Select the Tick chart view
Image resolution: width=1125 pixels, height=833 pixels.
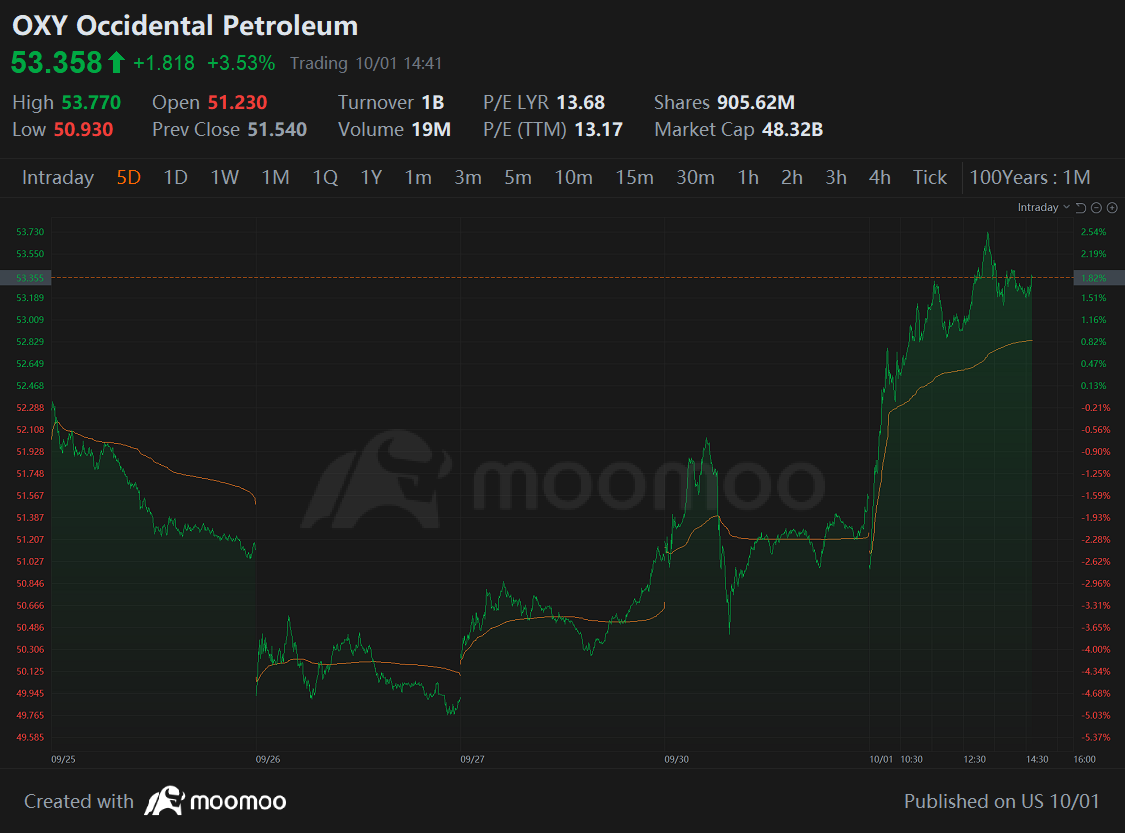(930, 177)
